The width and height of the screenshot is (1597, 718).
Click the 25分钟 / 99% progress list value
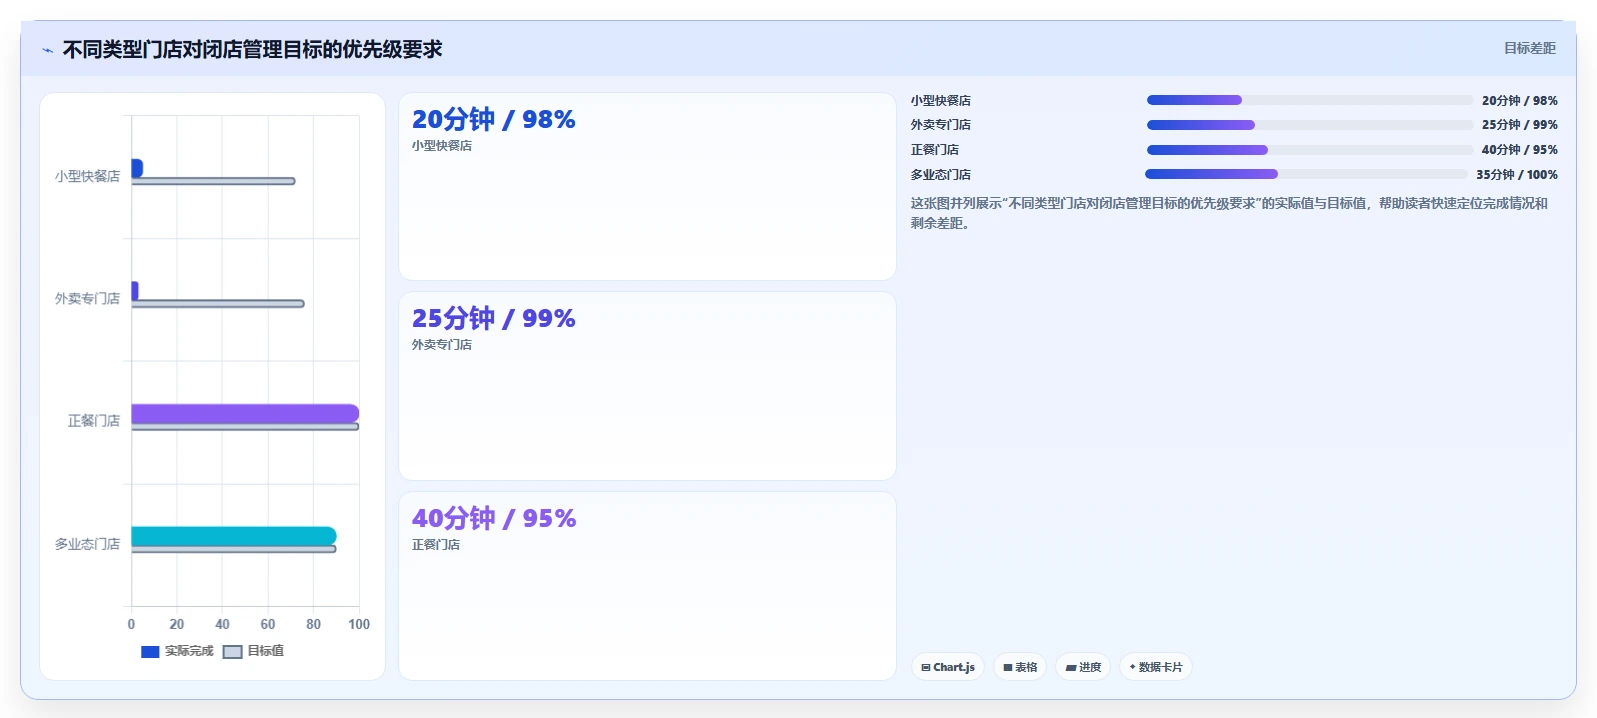point(1520,125)
